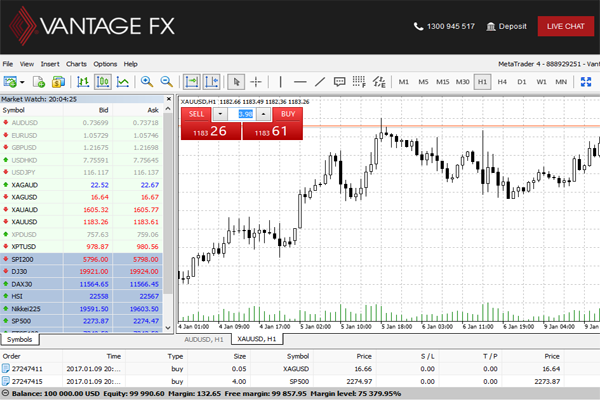Set timeframe to M30

[463, 82]
